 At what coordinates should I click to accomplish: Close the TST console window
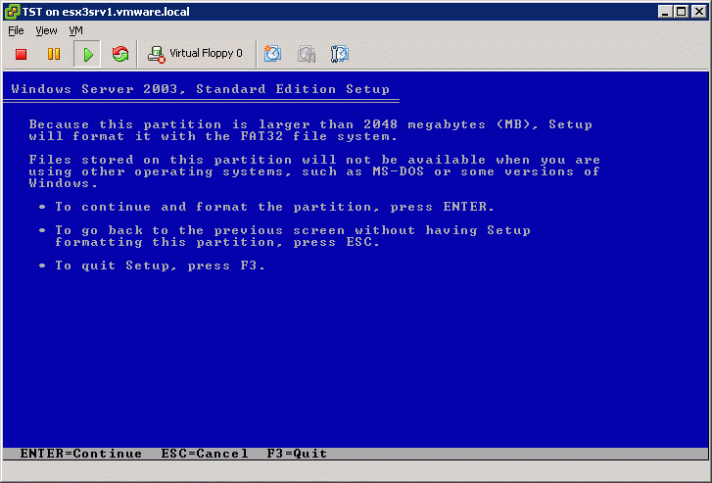(699, 11)
